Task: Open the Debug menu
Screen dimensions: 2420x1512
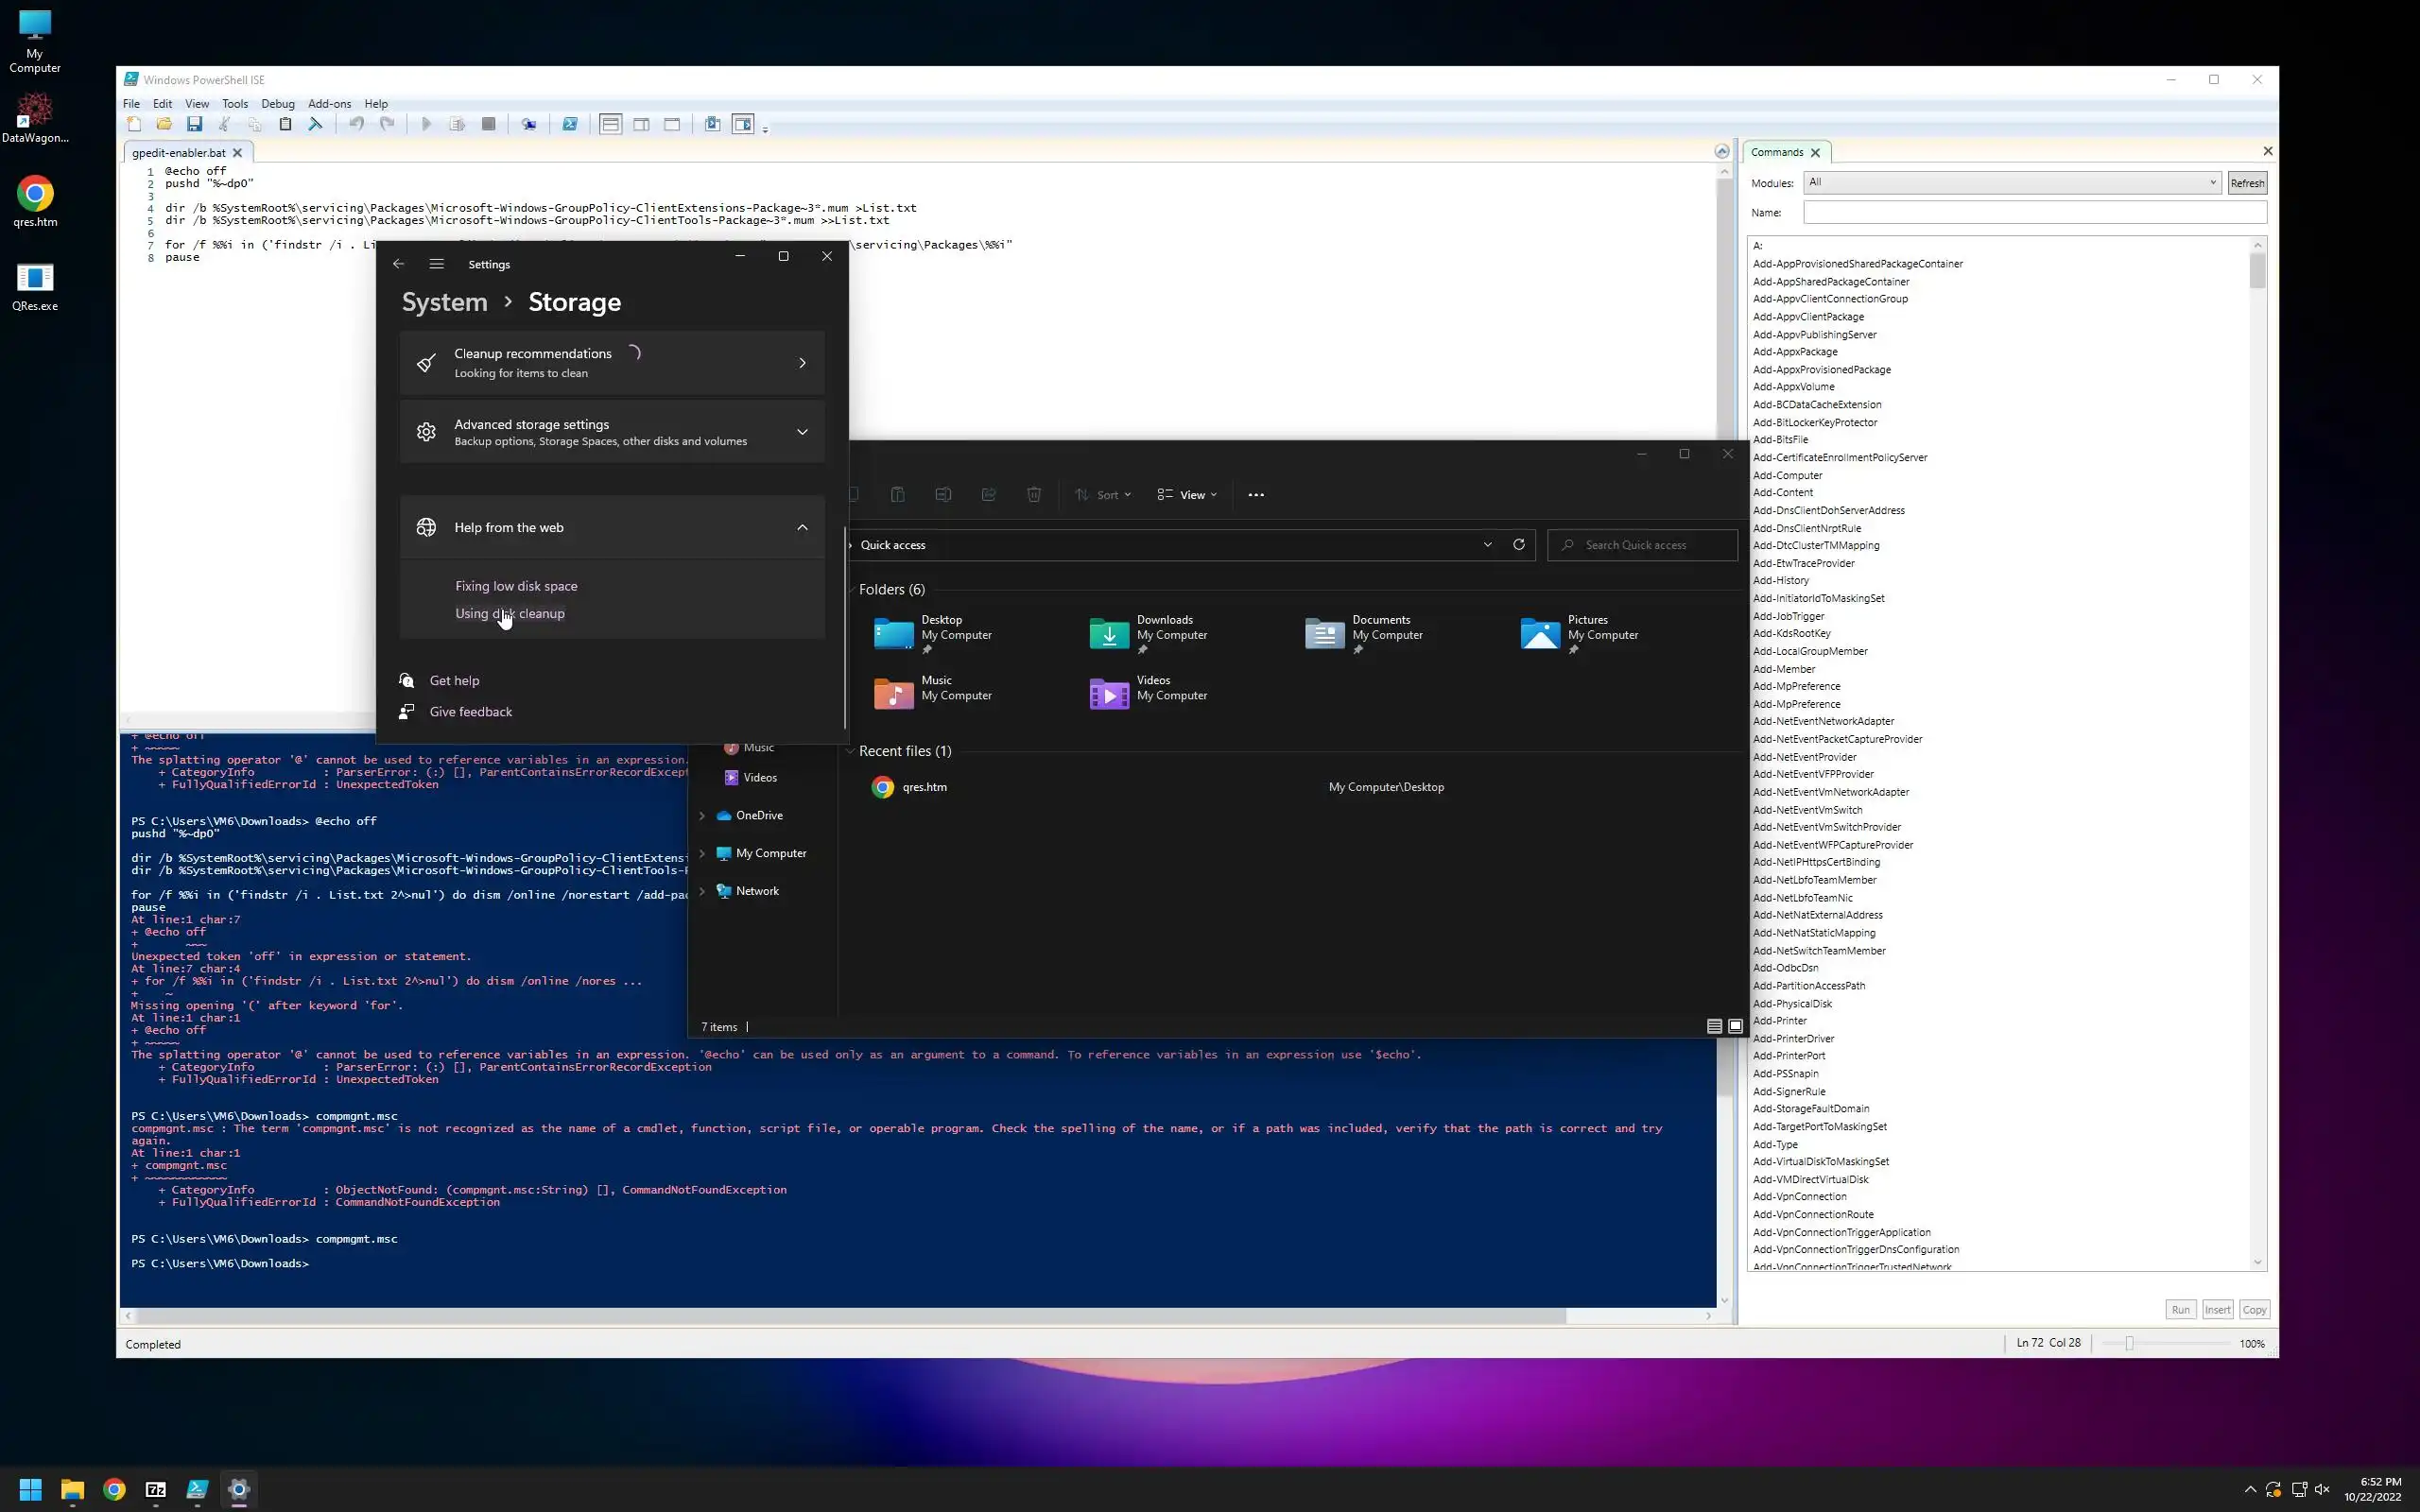Action: point(277,103)
